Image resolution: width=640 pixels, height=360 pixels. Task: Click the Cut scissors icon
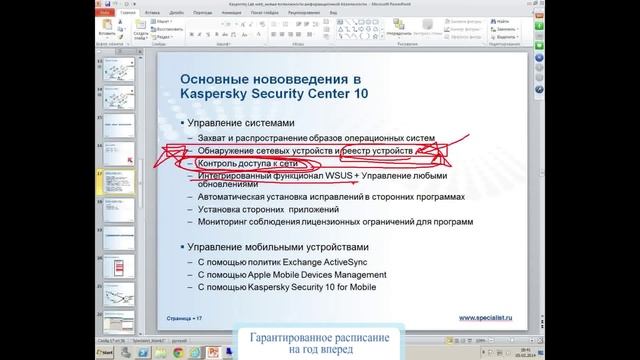click(x=120, y=22)
